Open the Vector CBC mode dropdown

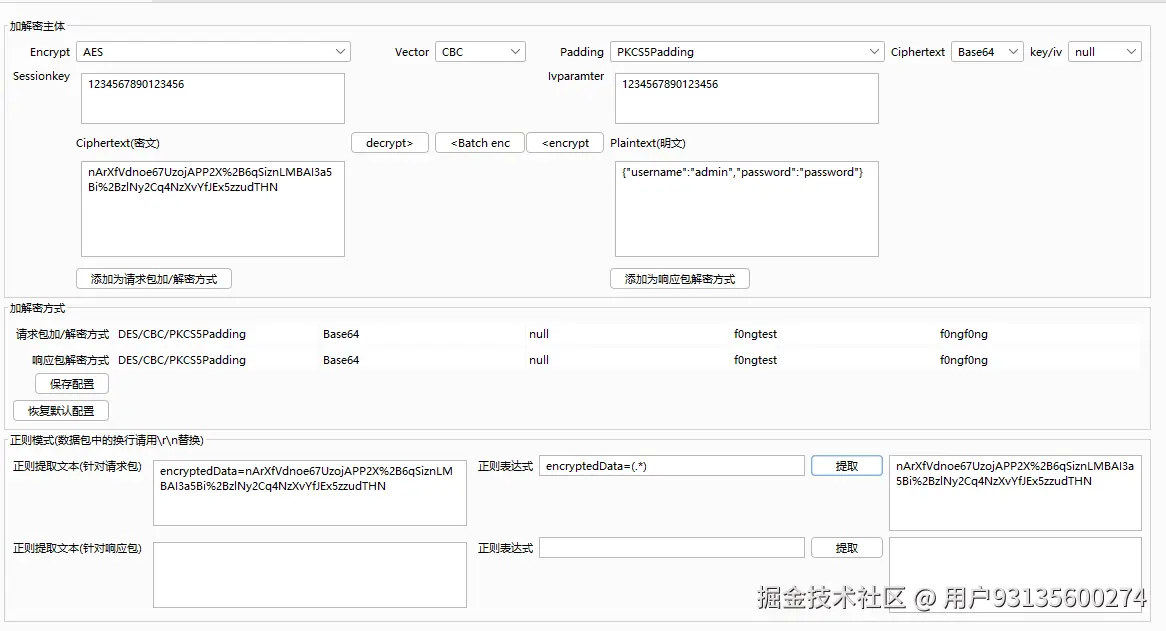coord(480,51)
